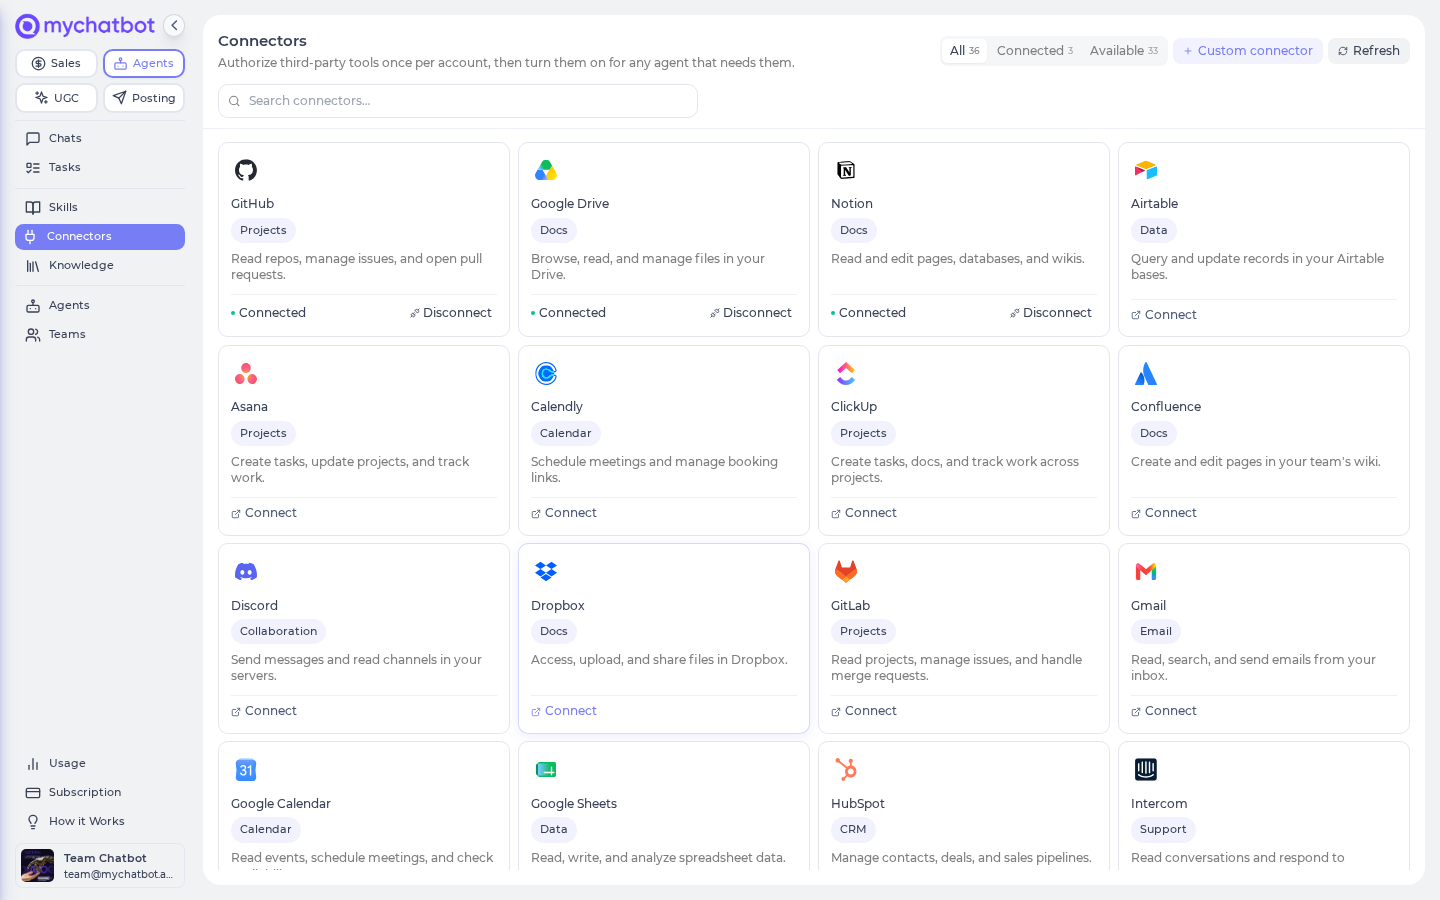Click the Projects tag on GitHub card
Image resolution: width=1440 pixels, height=900 pixels.
click(x=263, y=230)
